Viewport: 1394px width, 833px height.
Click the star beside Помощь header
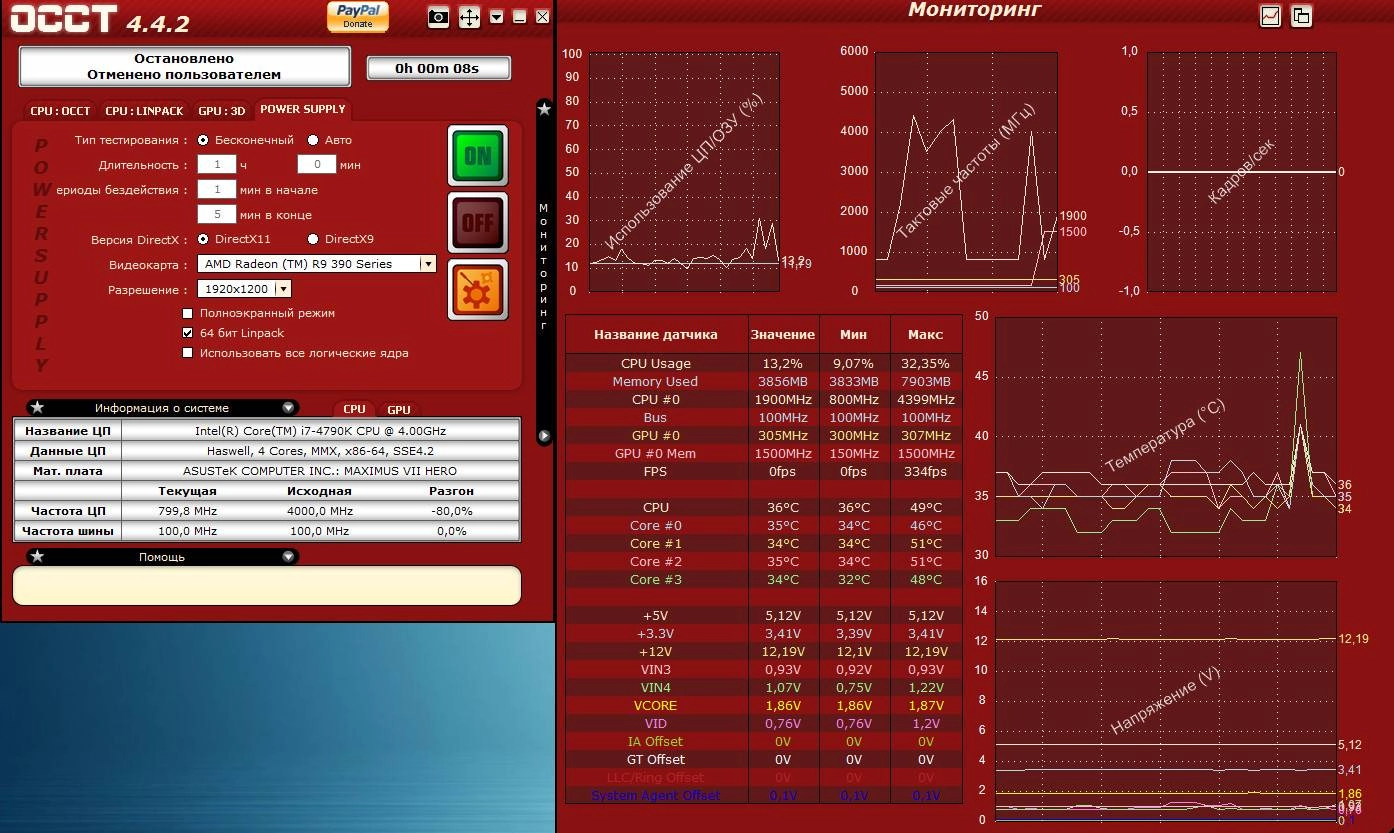pyautogui.click(x=37, y=557)
